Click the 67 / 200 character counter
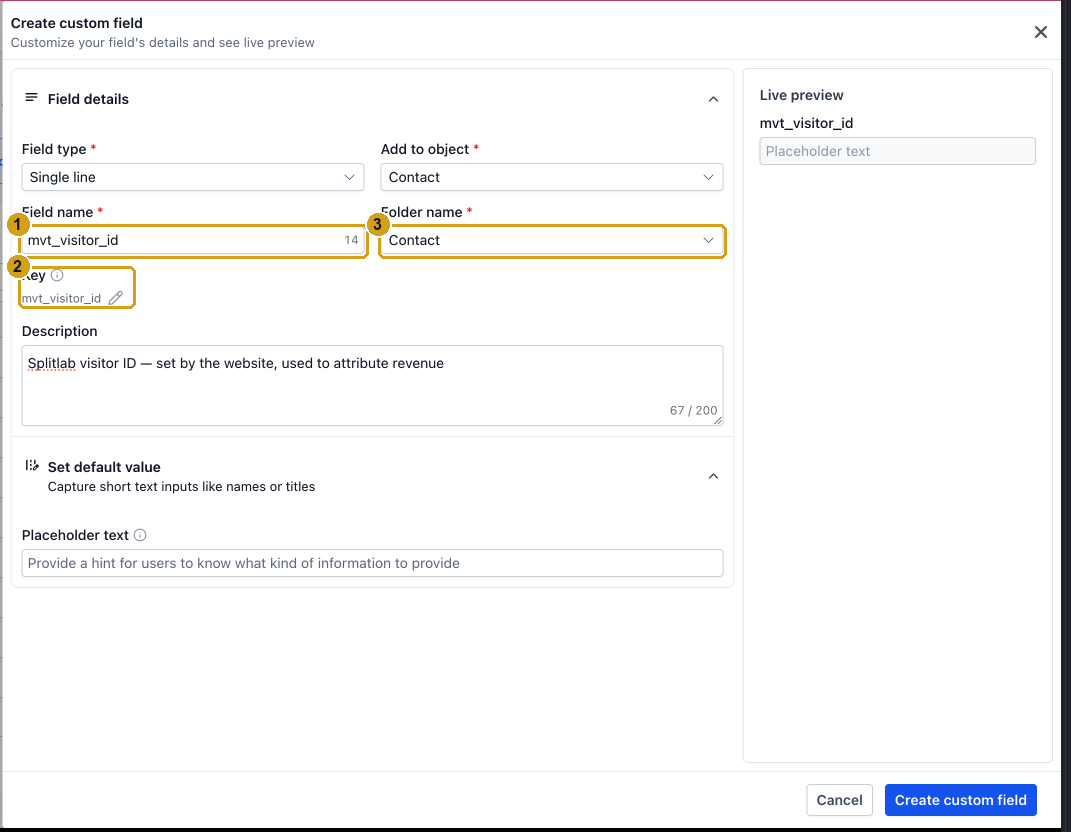 click(693, 410)
